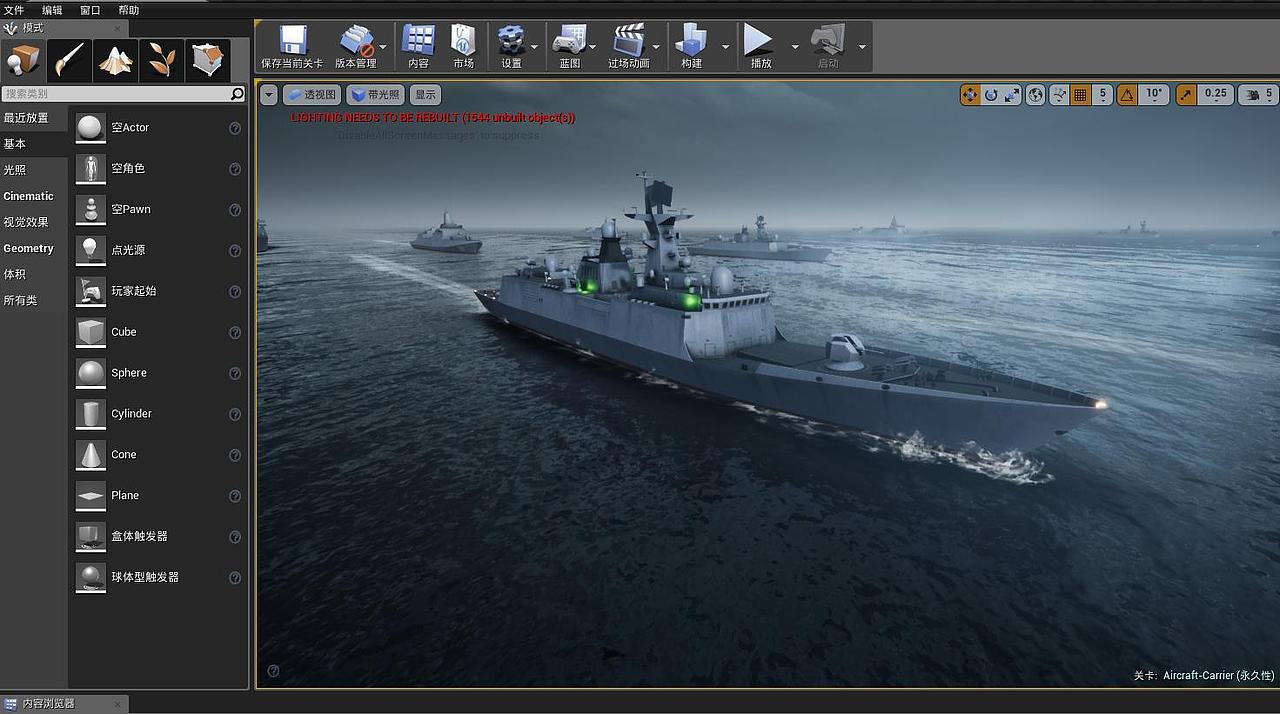Open rotation snap 10° dropdown

(x=1154, y=95)
